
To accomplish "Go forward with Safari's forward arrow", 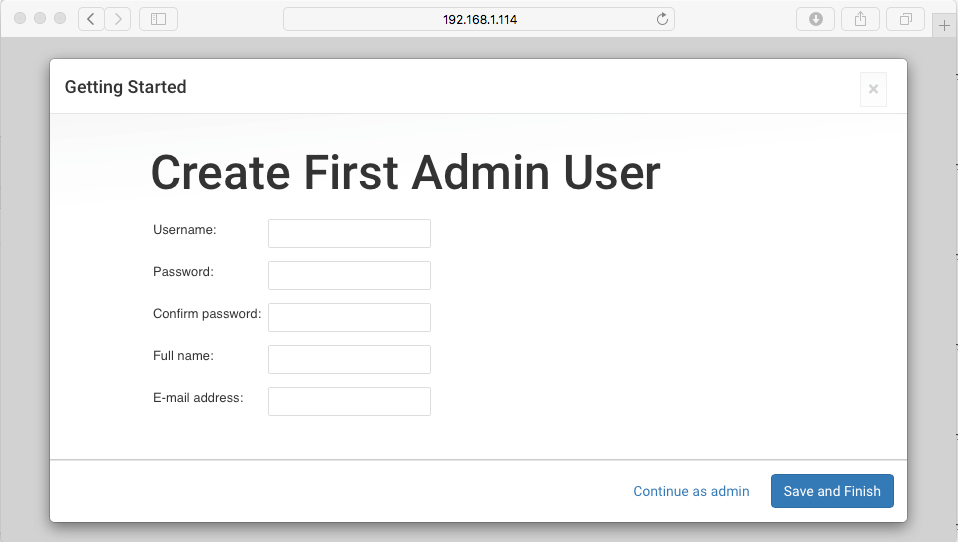I will pyautogui.click(x=118, y=19).
